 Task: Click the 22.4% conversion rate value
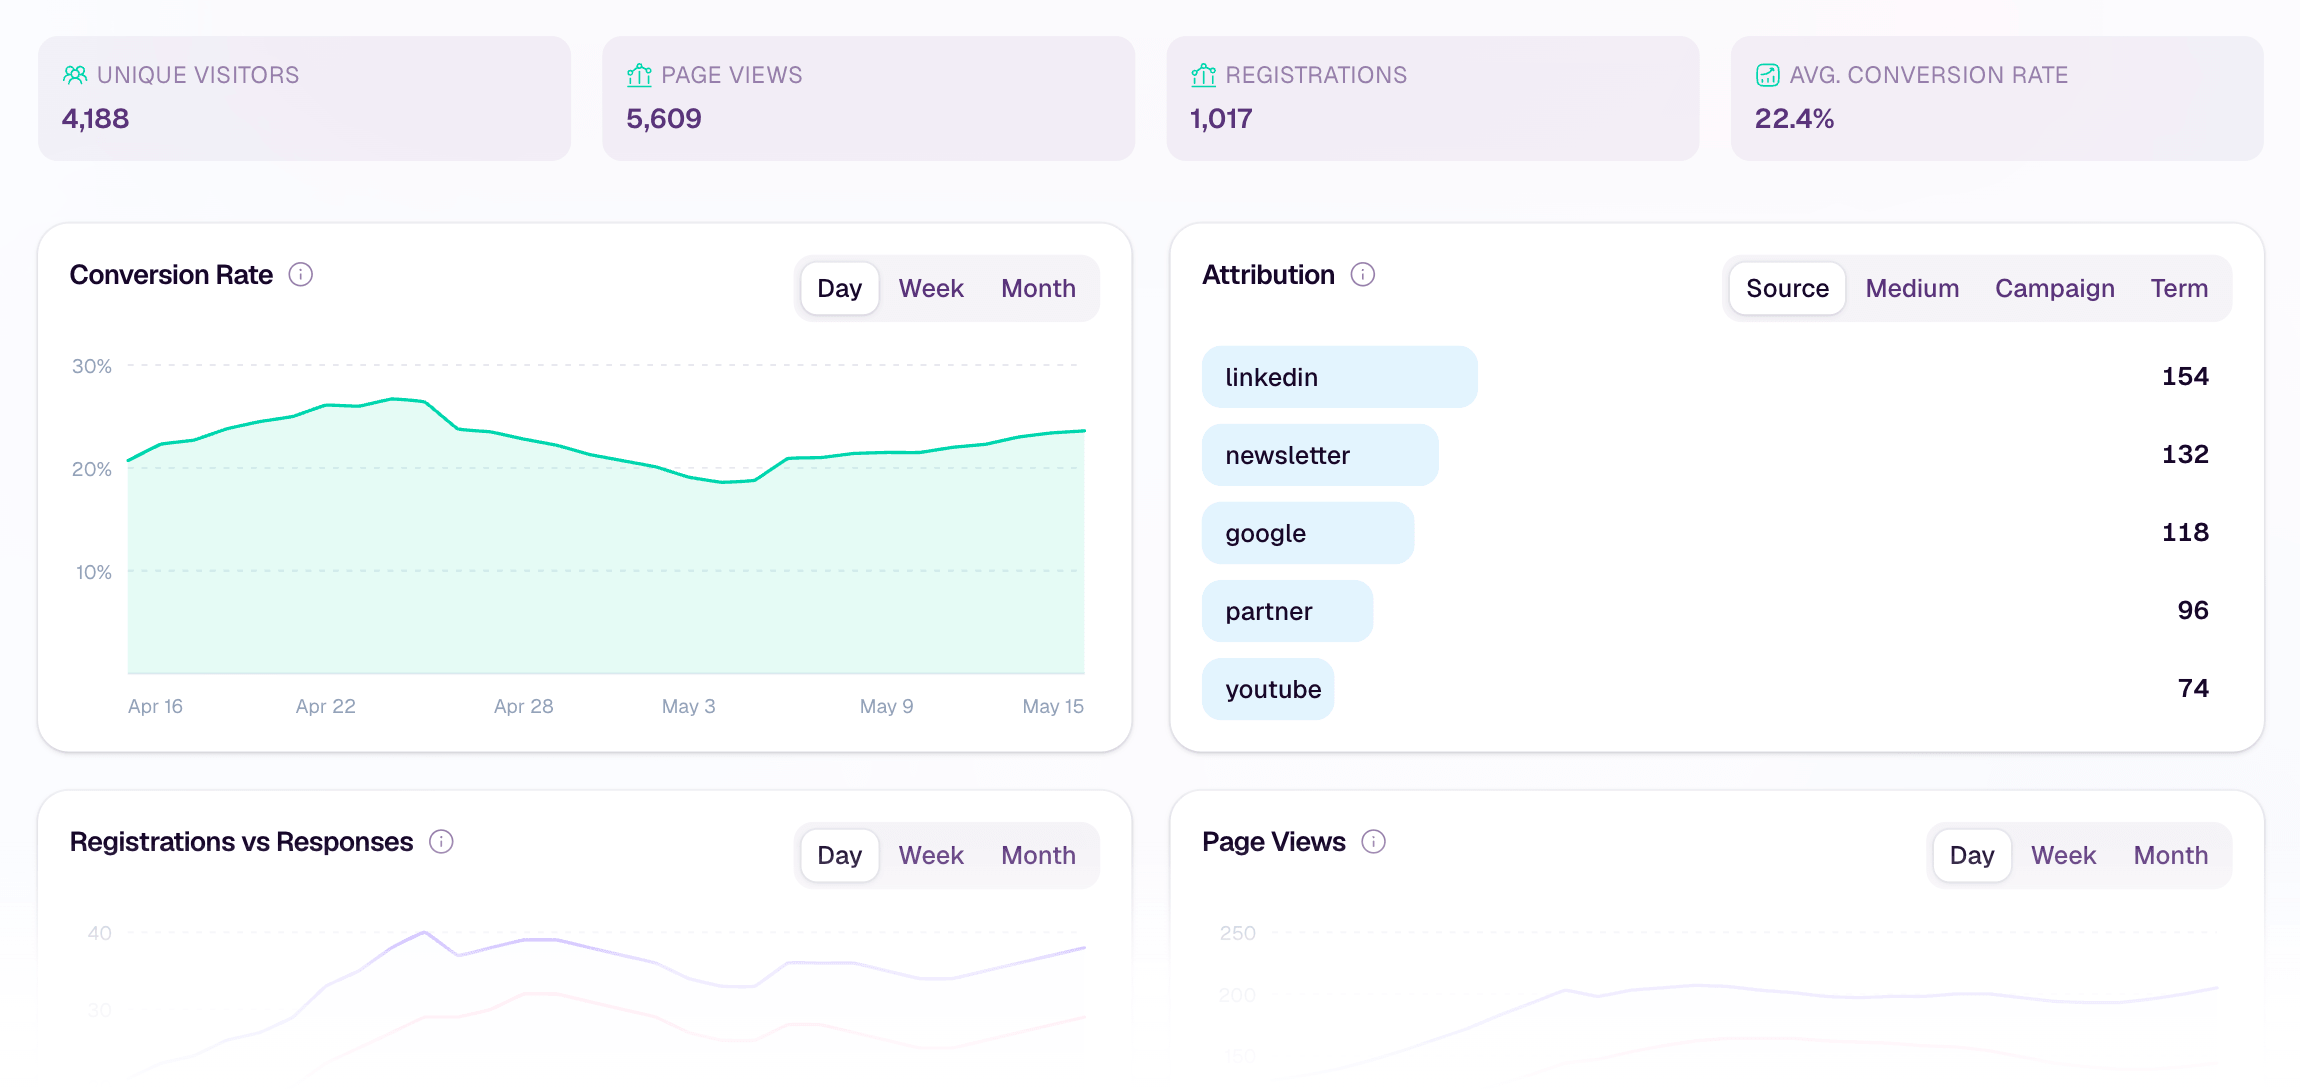[x=1794, y=119]
